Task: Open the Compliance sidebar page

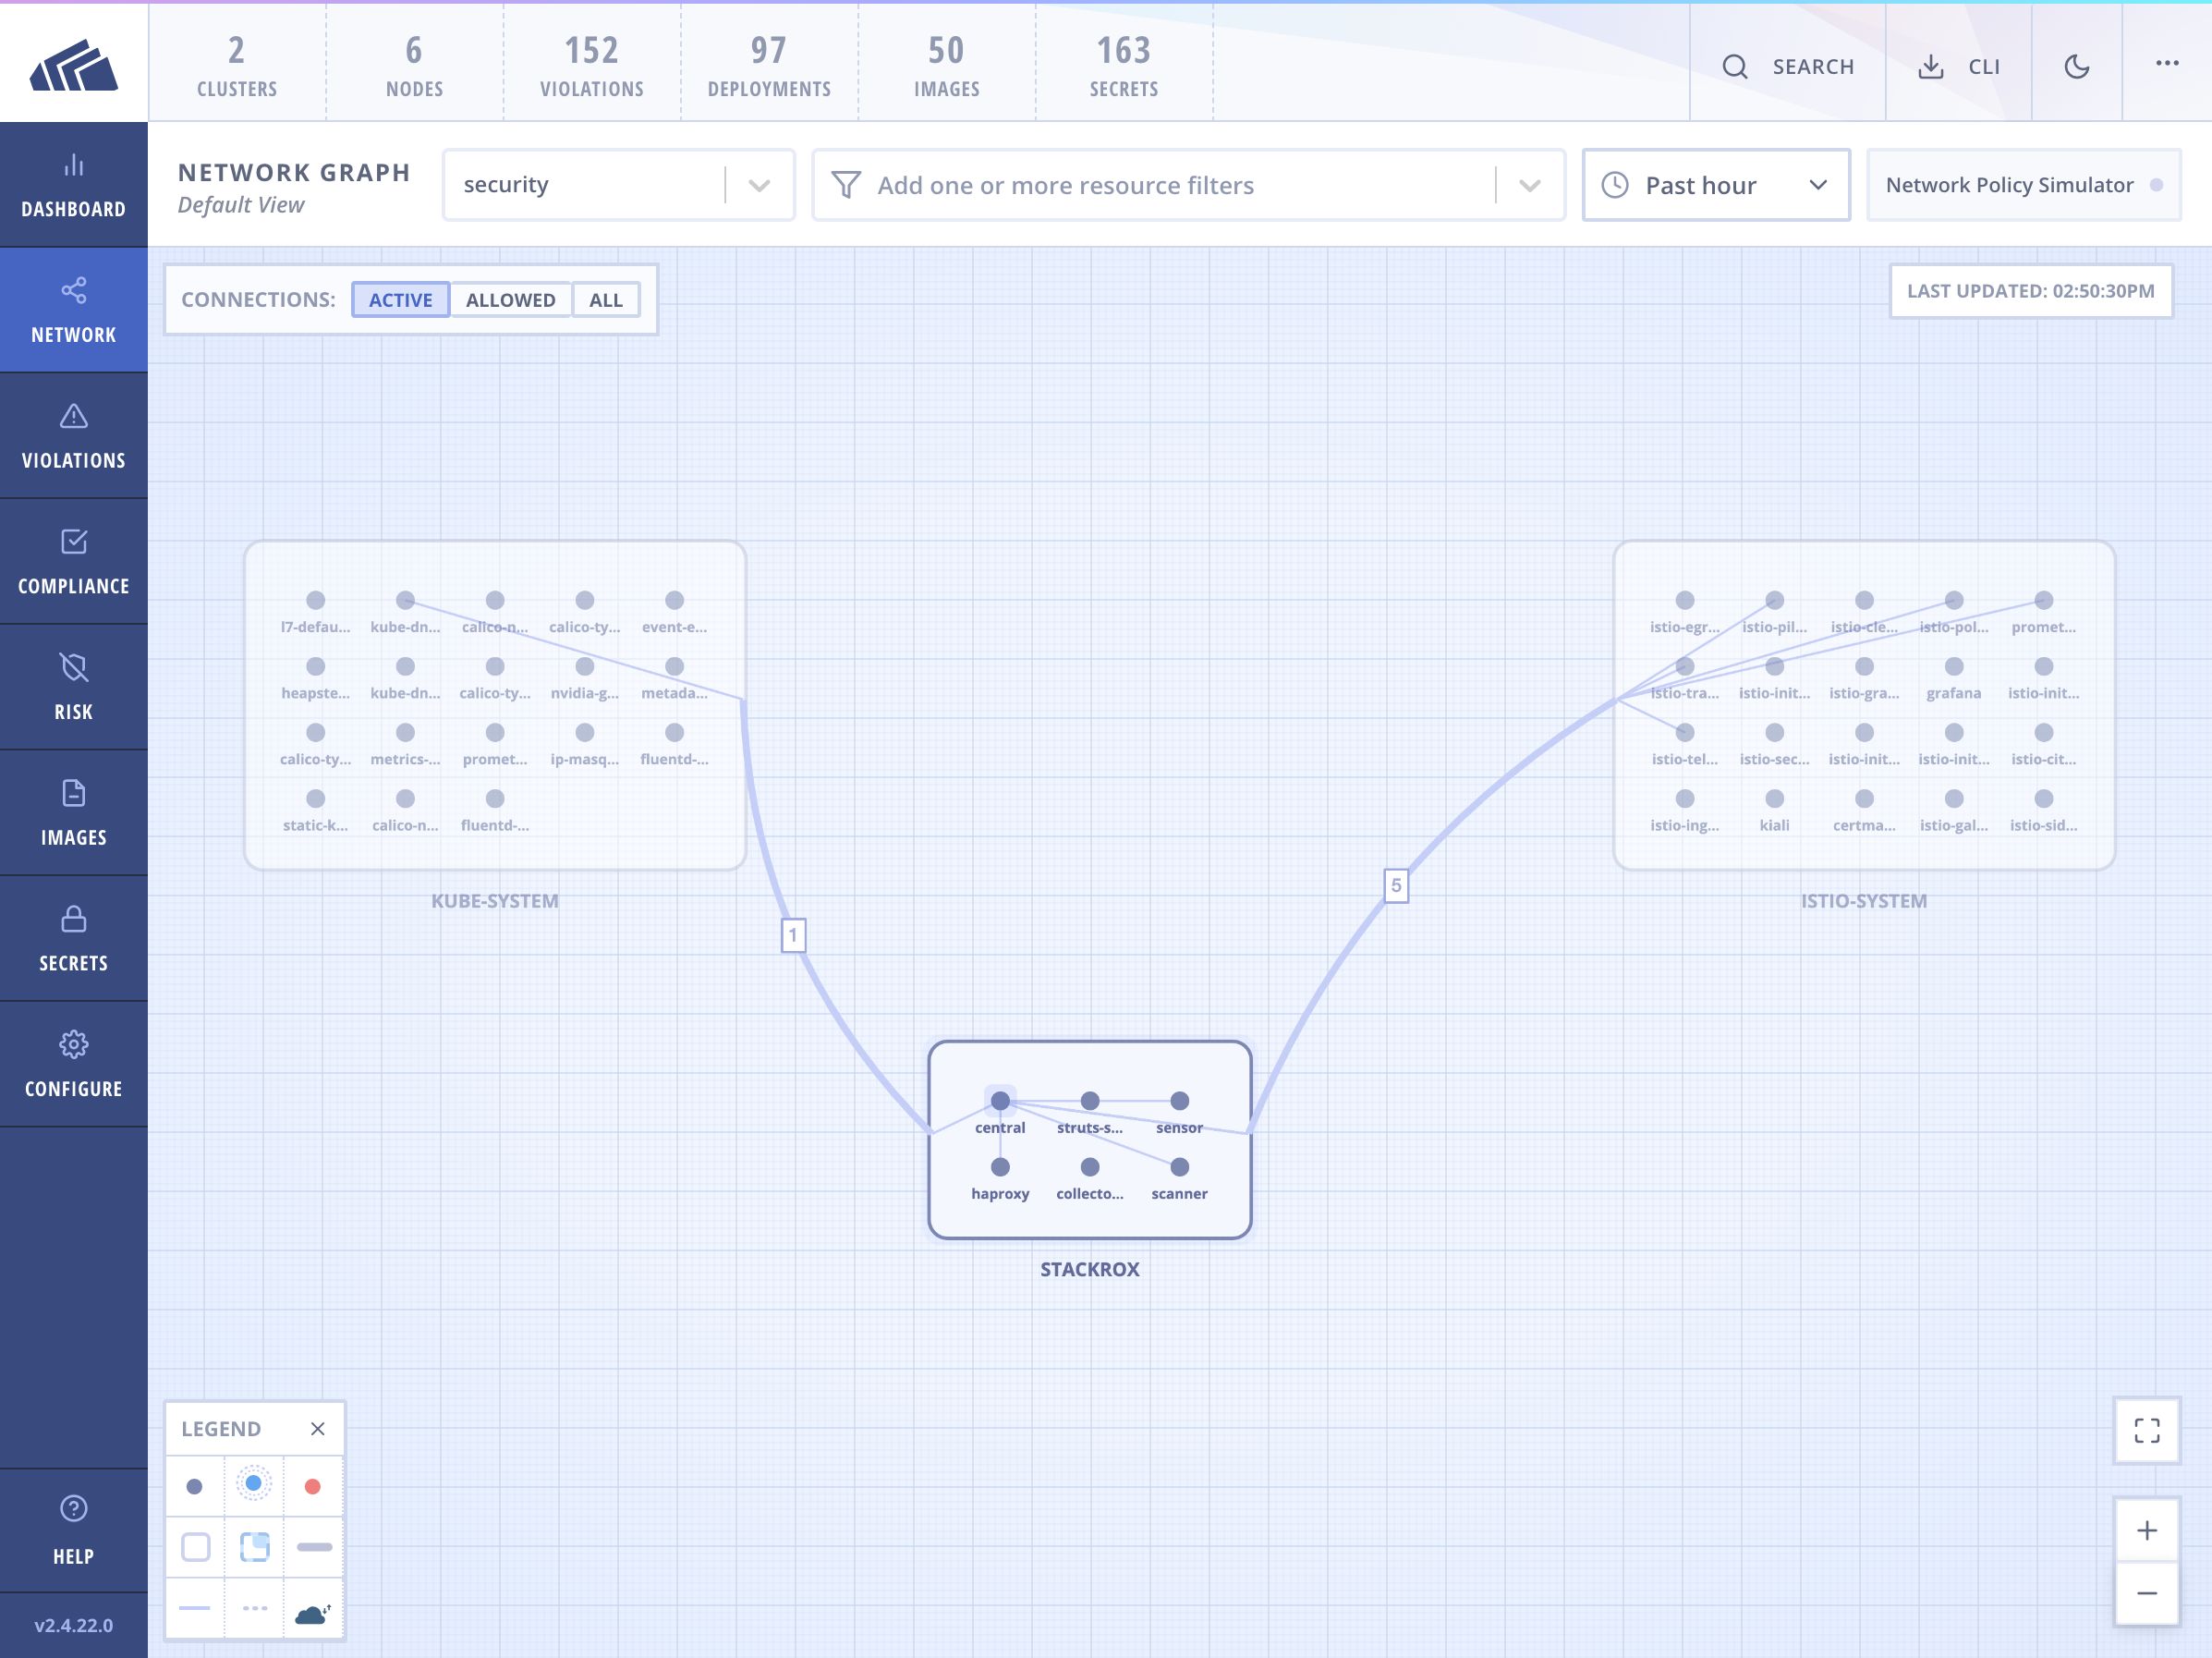Action: pos(74,562)
